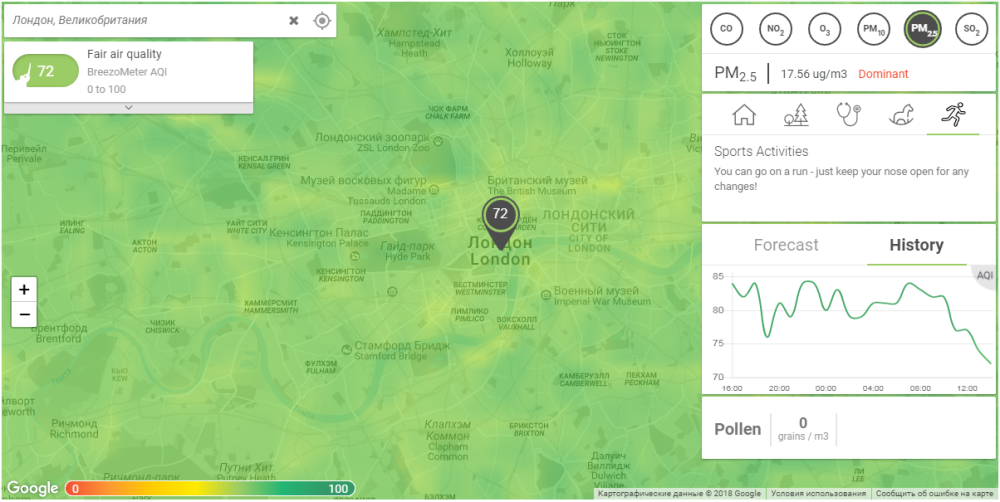Expand the air quality card chevron
1000x502 pixels.
point(128,107)
